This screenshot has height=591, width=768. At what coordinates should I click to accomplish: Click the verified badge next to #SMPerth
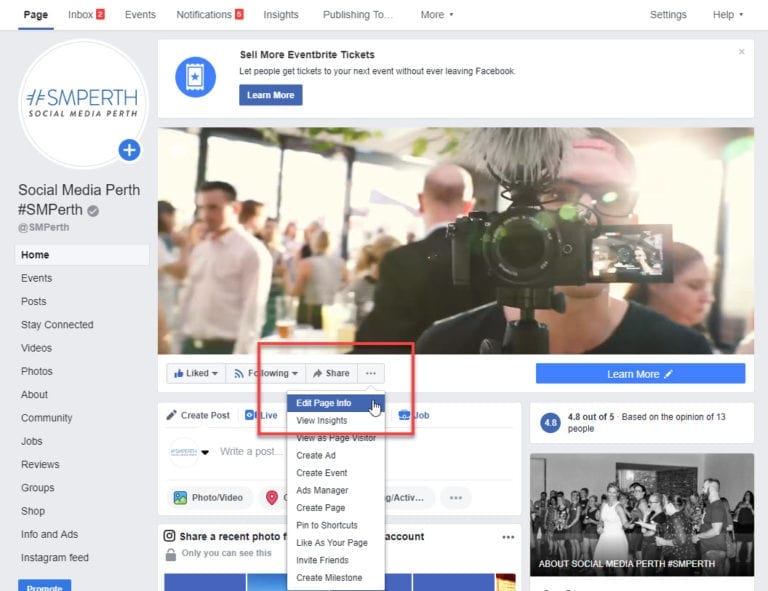click(93, 211)
